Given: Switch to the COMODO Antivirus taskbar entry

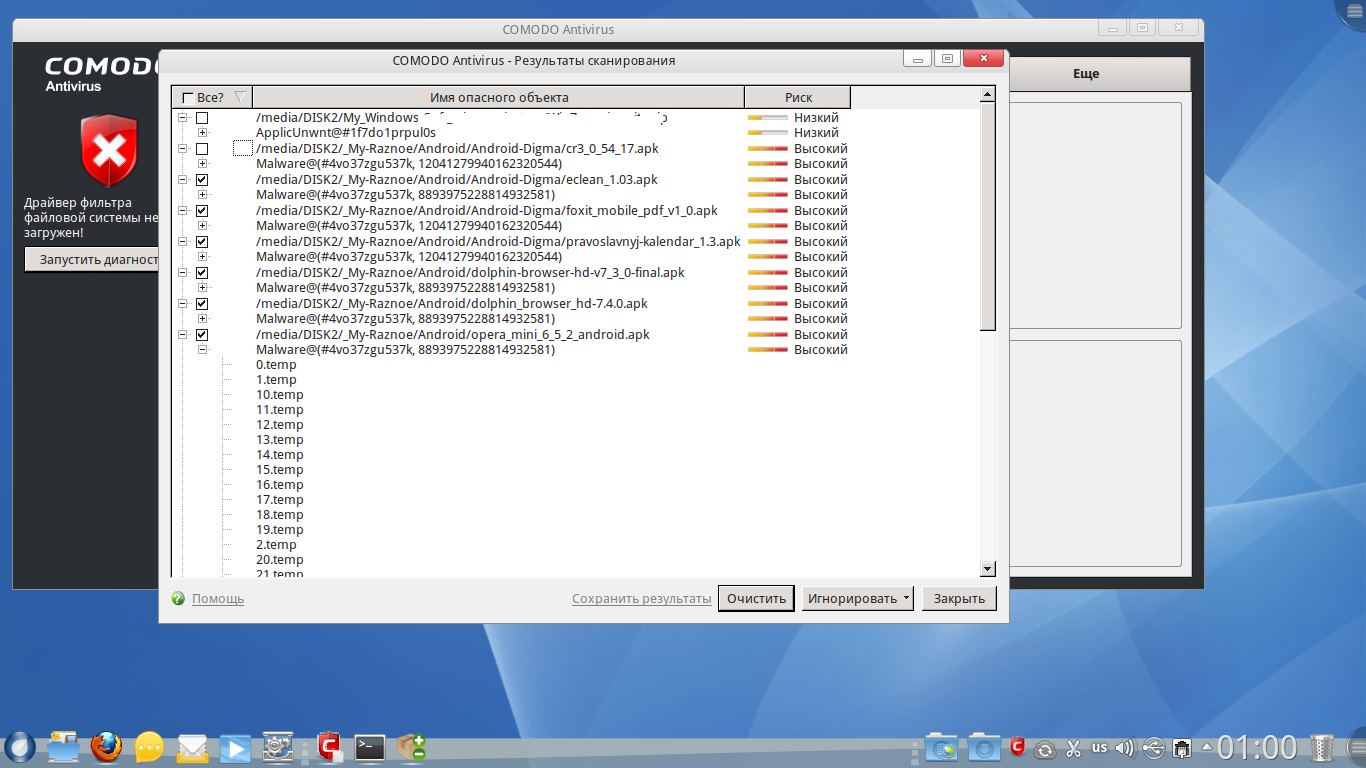Looking at the screenshot, I should point(329,746).
